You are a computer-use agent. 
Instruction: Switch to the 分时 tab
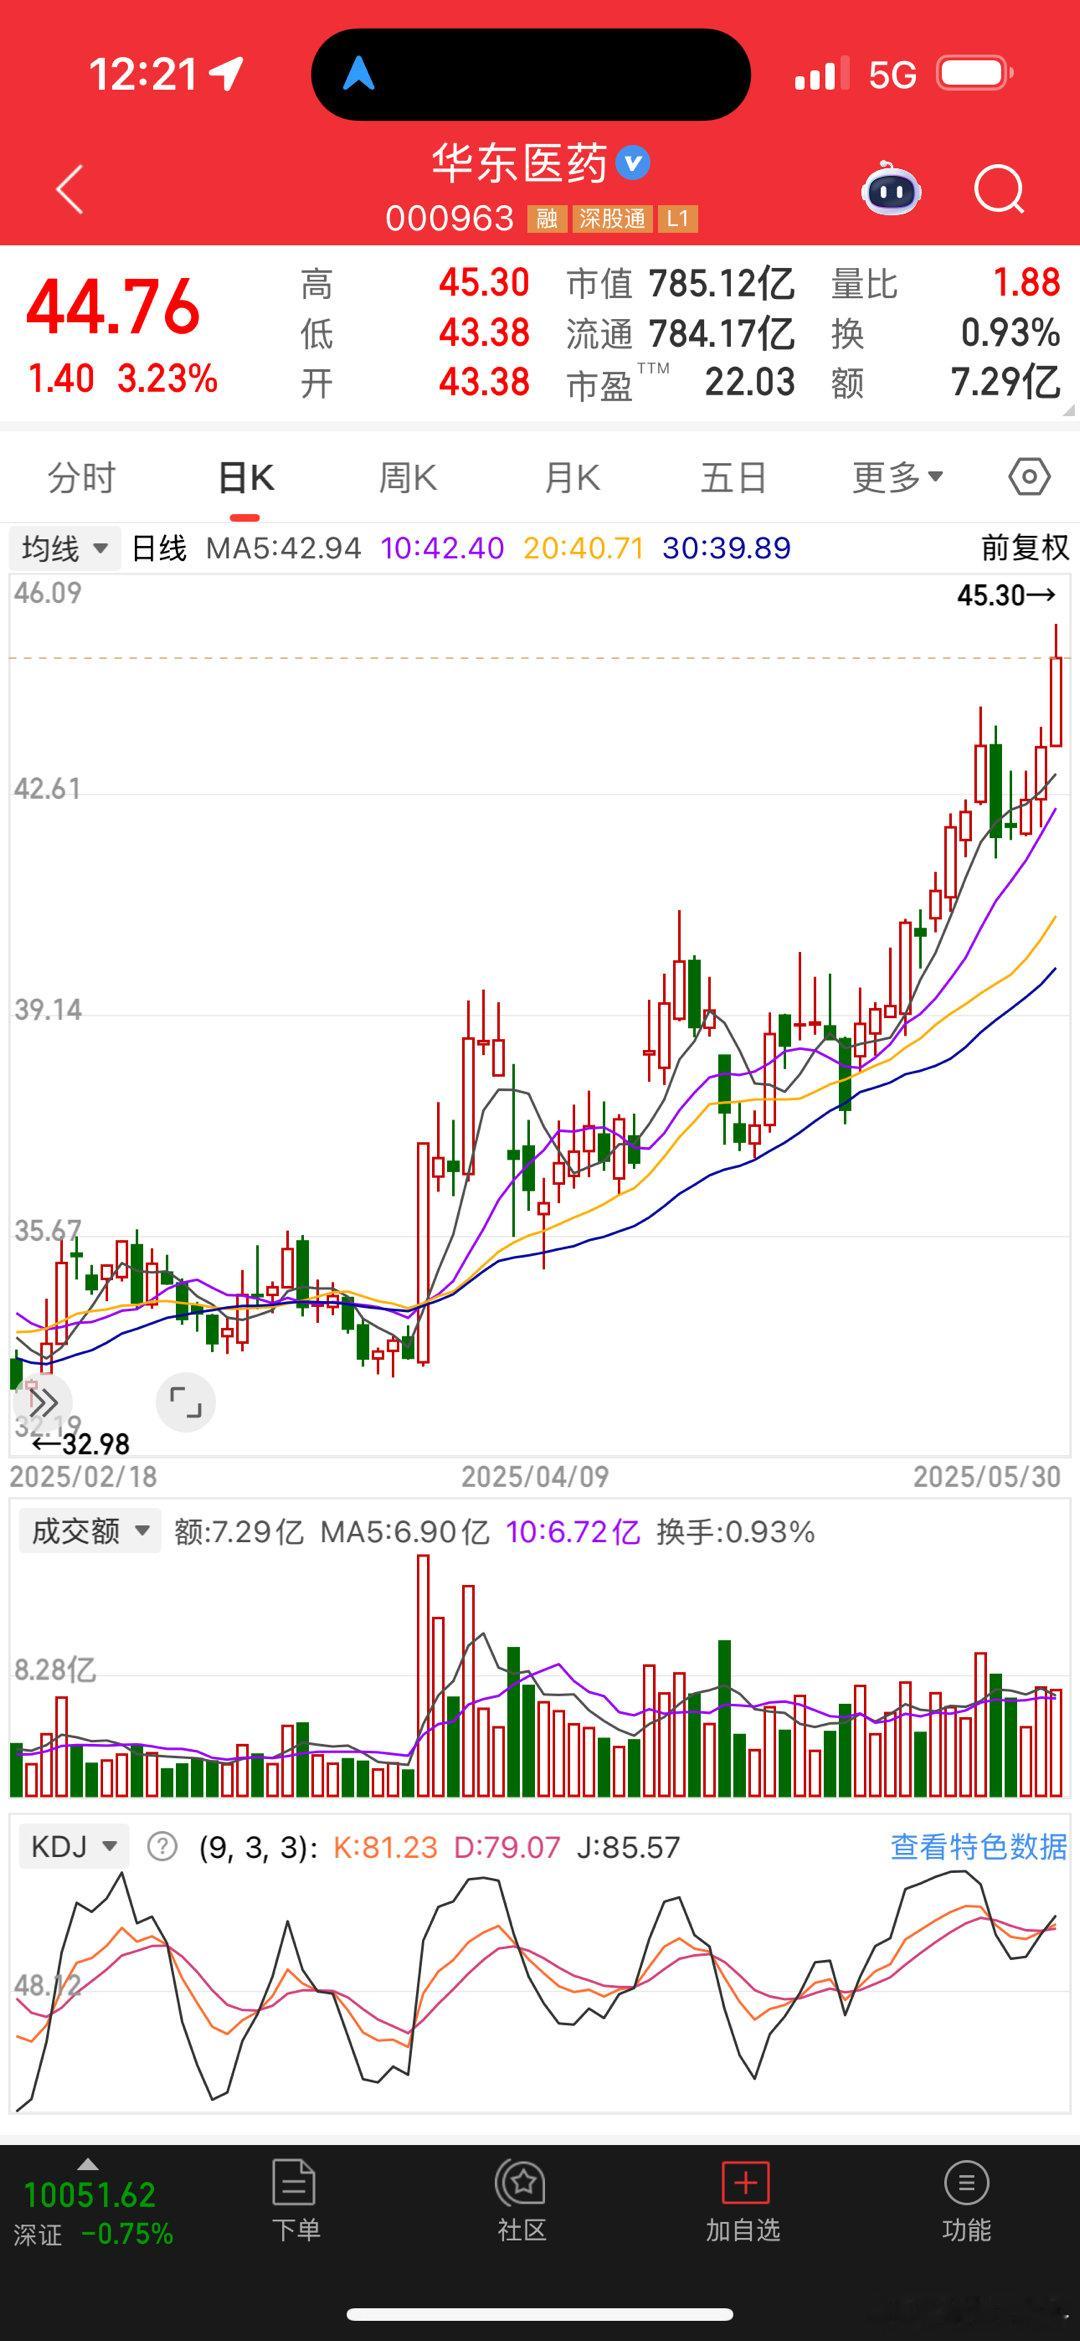(x=81, y=478)
